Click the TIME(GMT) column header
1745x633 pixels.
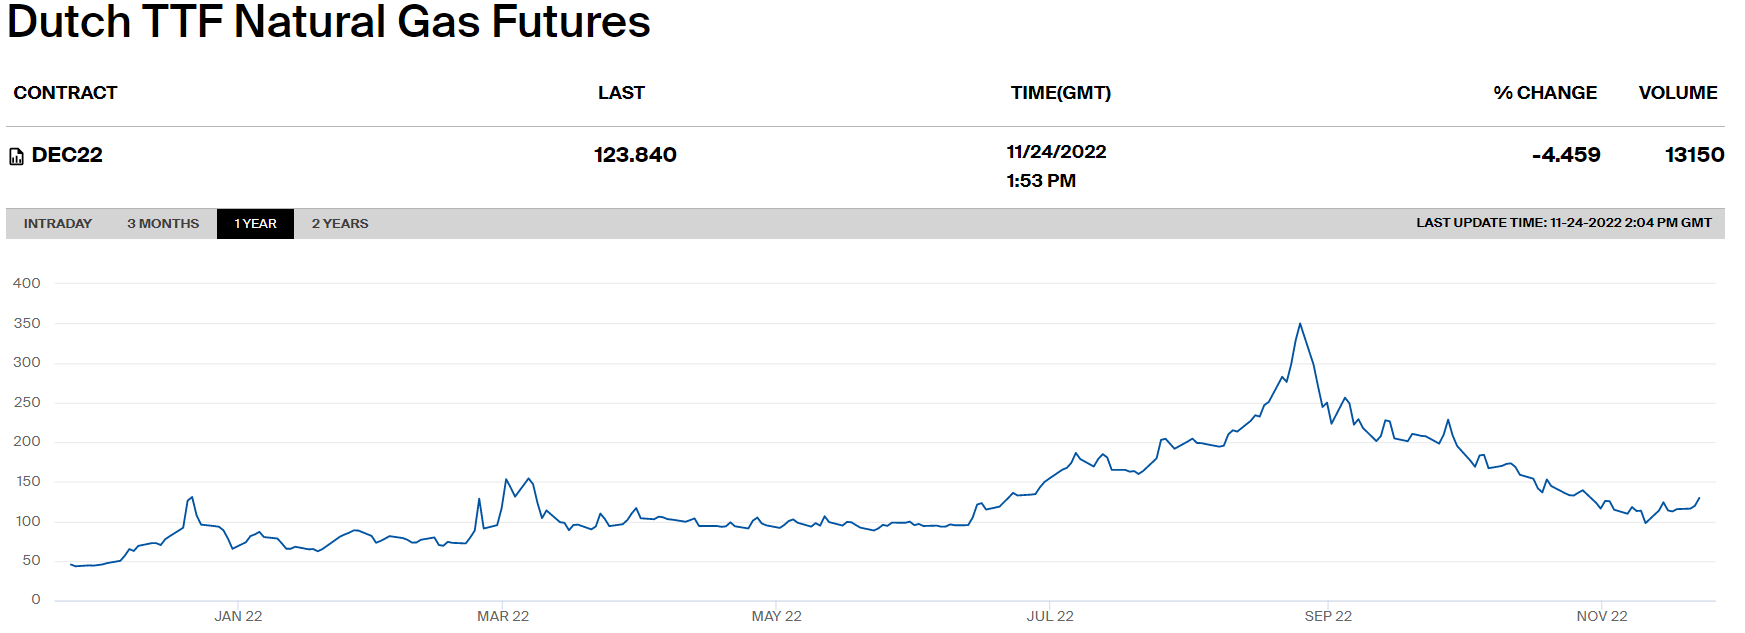pos(1060,93)
